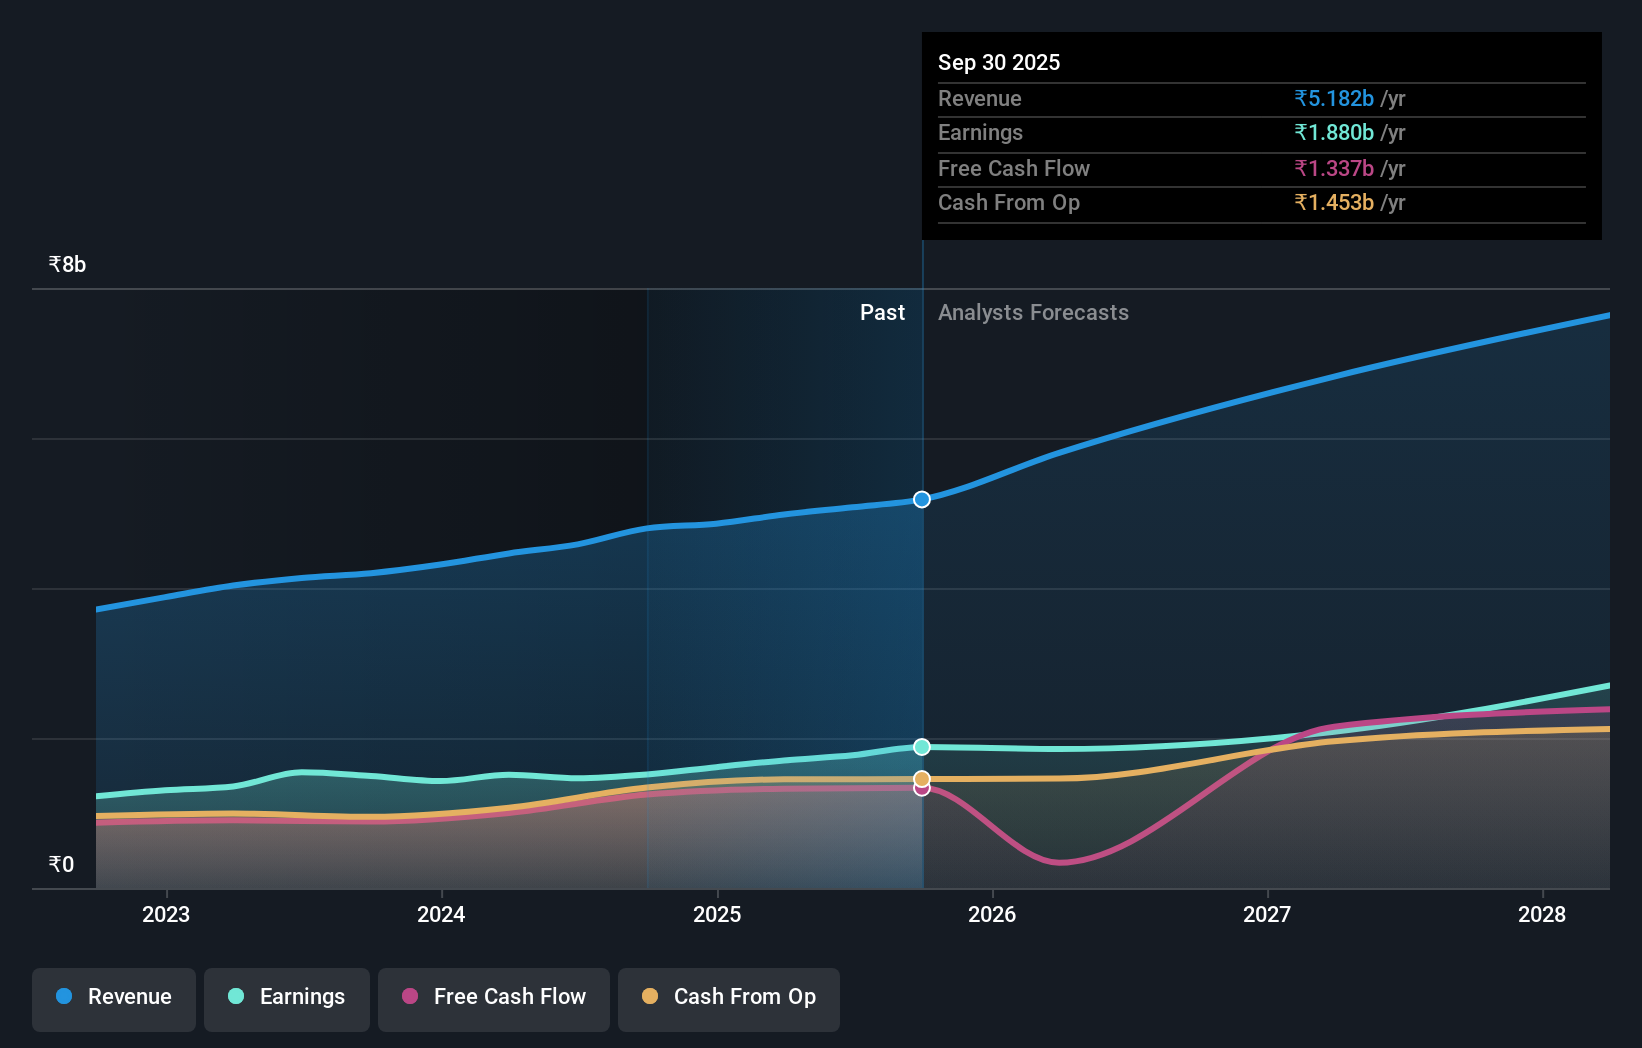Click the pink Free Cash Flow legend dot
The height and width of the screenshot is (1048, 1642).
click(x=409, y=996)
